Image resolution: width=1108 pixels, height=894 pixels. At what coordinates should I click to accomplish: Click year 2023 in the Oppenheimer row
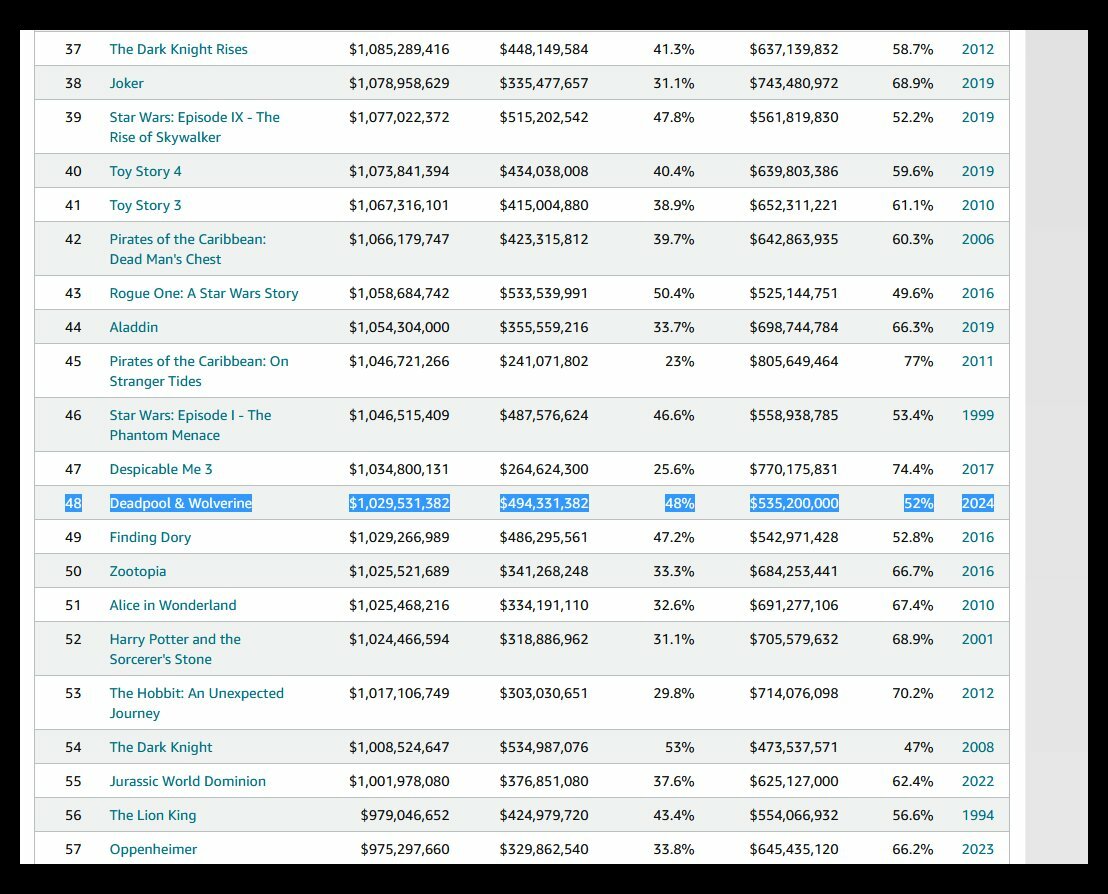(x=977, y=849)
